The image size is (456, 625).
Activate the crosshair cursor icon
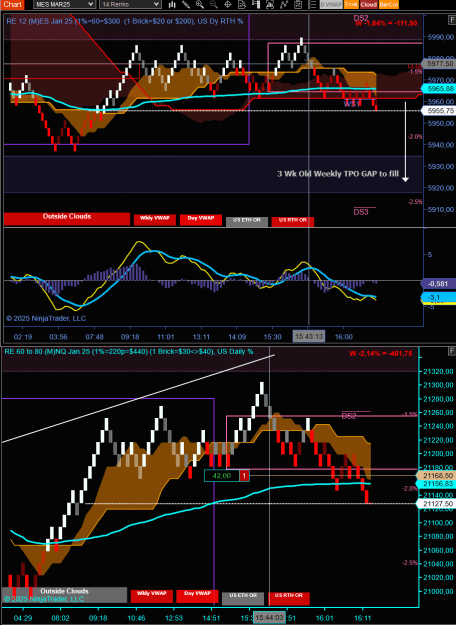[x=228, y=4]
